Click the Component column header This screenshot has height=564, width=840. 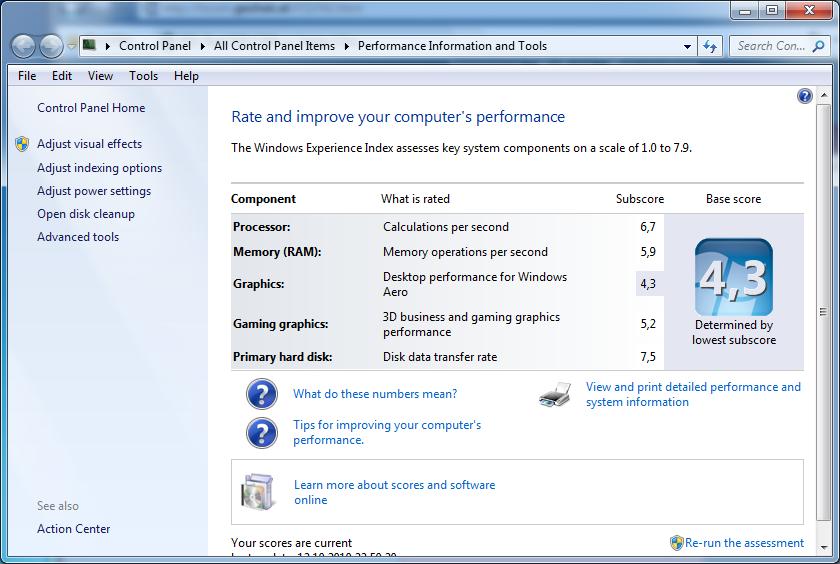point(263,199)
